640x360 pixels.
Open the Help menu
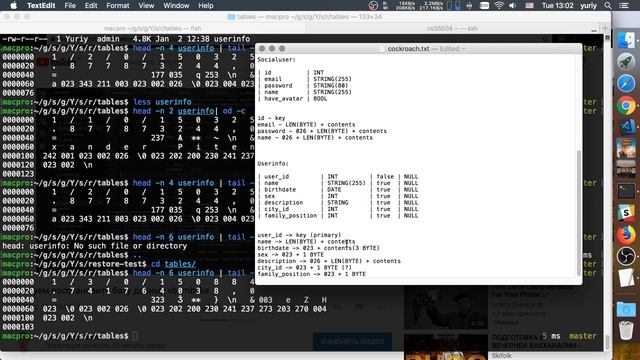click(x=206, y=5)
